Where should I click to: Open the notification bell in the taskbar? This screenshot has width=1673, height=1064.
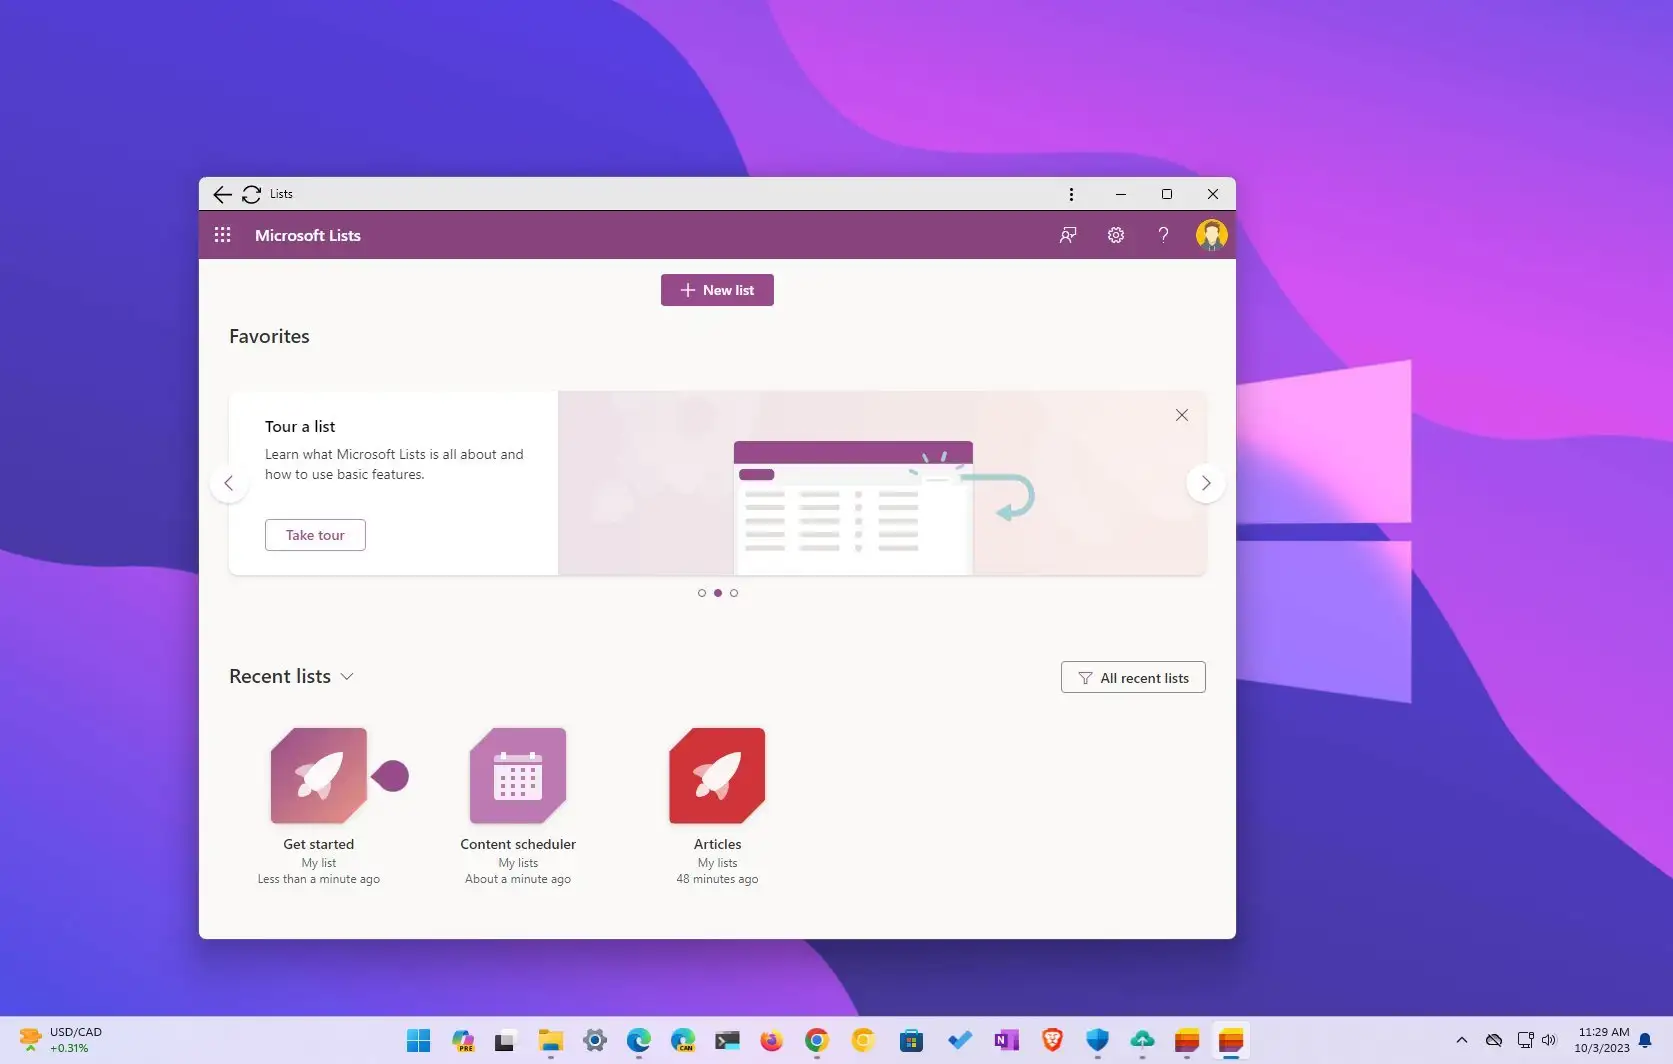tap(1645, 1041)
